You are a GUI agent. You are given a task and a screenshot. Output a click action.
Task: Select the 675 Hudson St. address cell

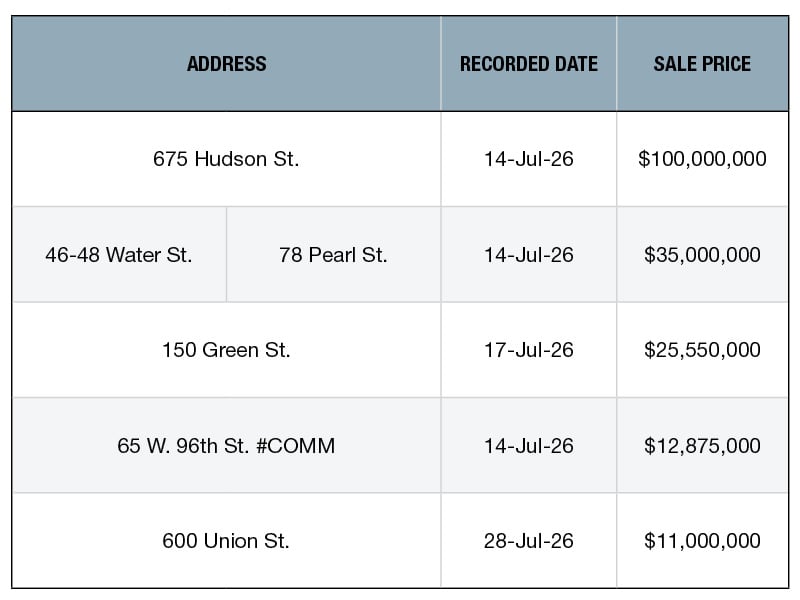pyautogui.click(x=227, y=159)
